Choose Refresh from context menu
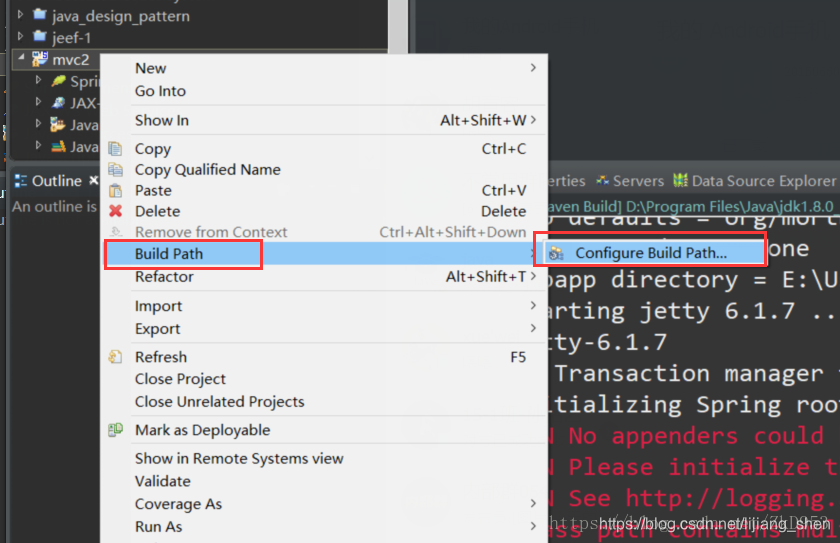This screenshot has height=543, width=840. [324, 357]
